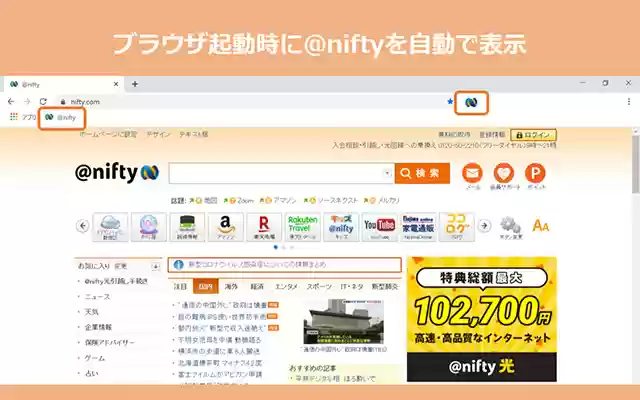Select the エンタメ news tab
Viewport: 640px width, 400px height.
287,287
